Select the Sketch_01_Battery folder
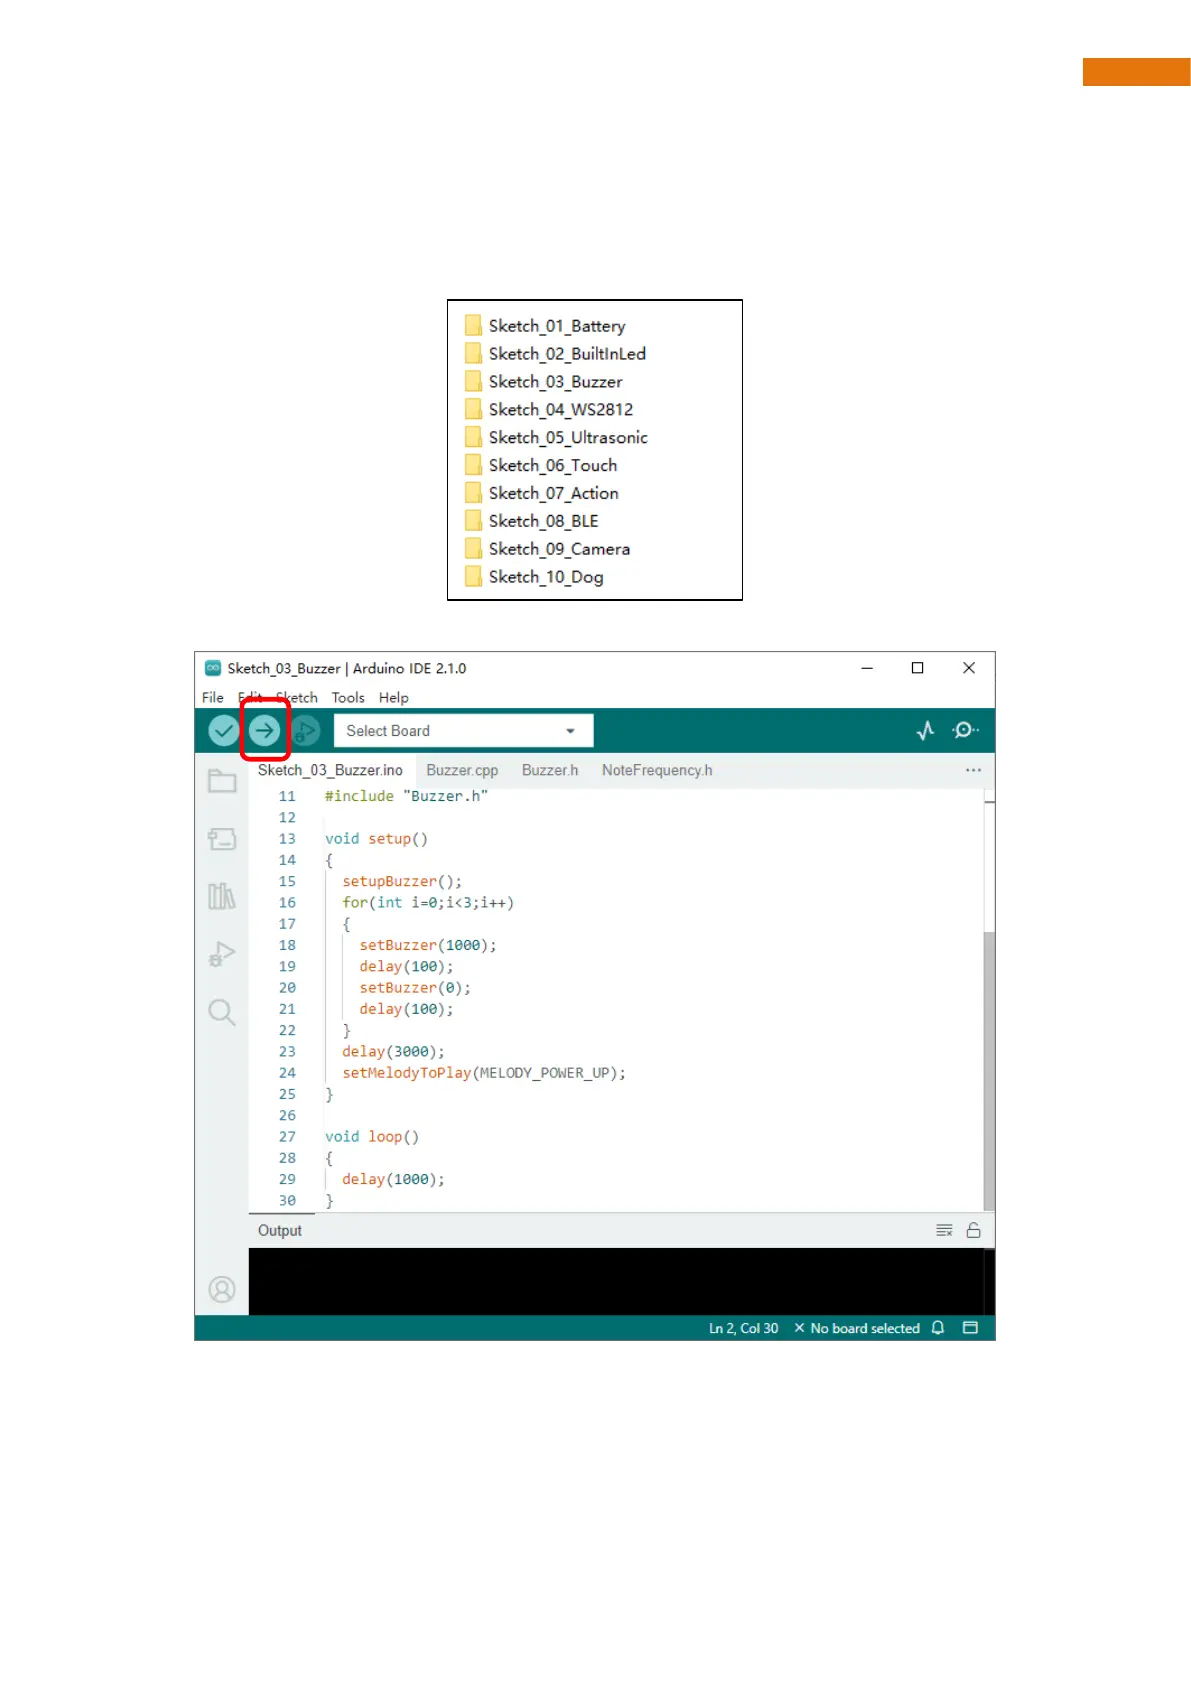The width and height of the screenshot is (1191, 1684). click(546, 326)
